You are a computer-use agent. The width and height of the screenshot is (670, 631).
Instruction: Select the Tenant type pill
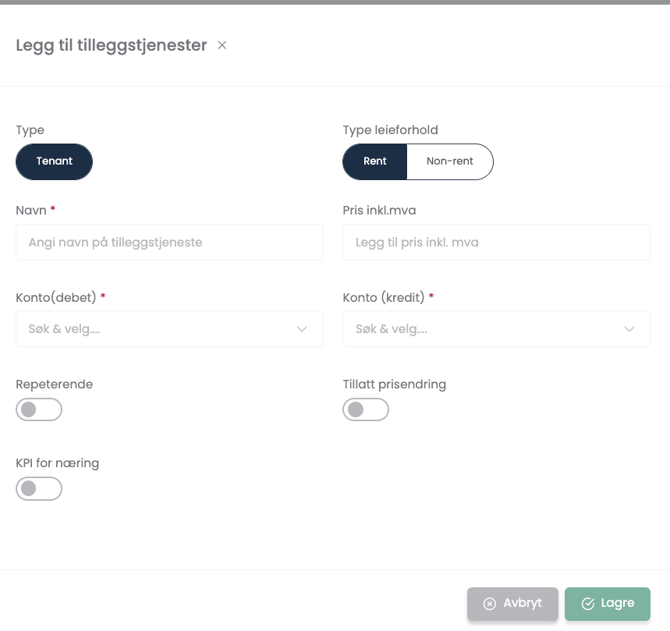pyautogui.click(x=54, y=161)
